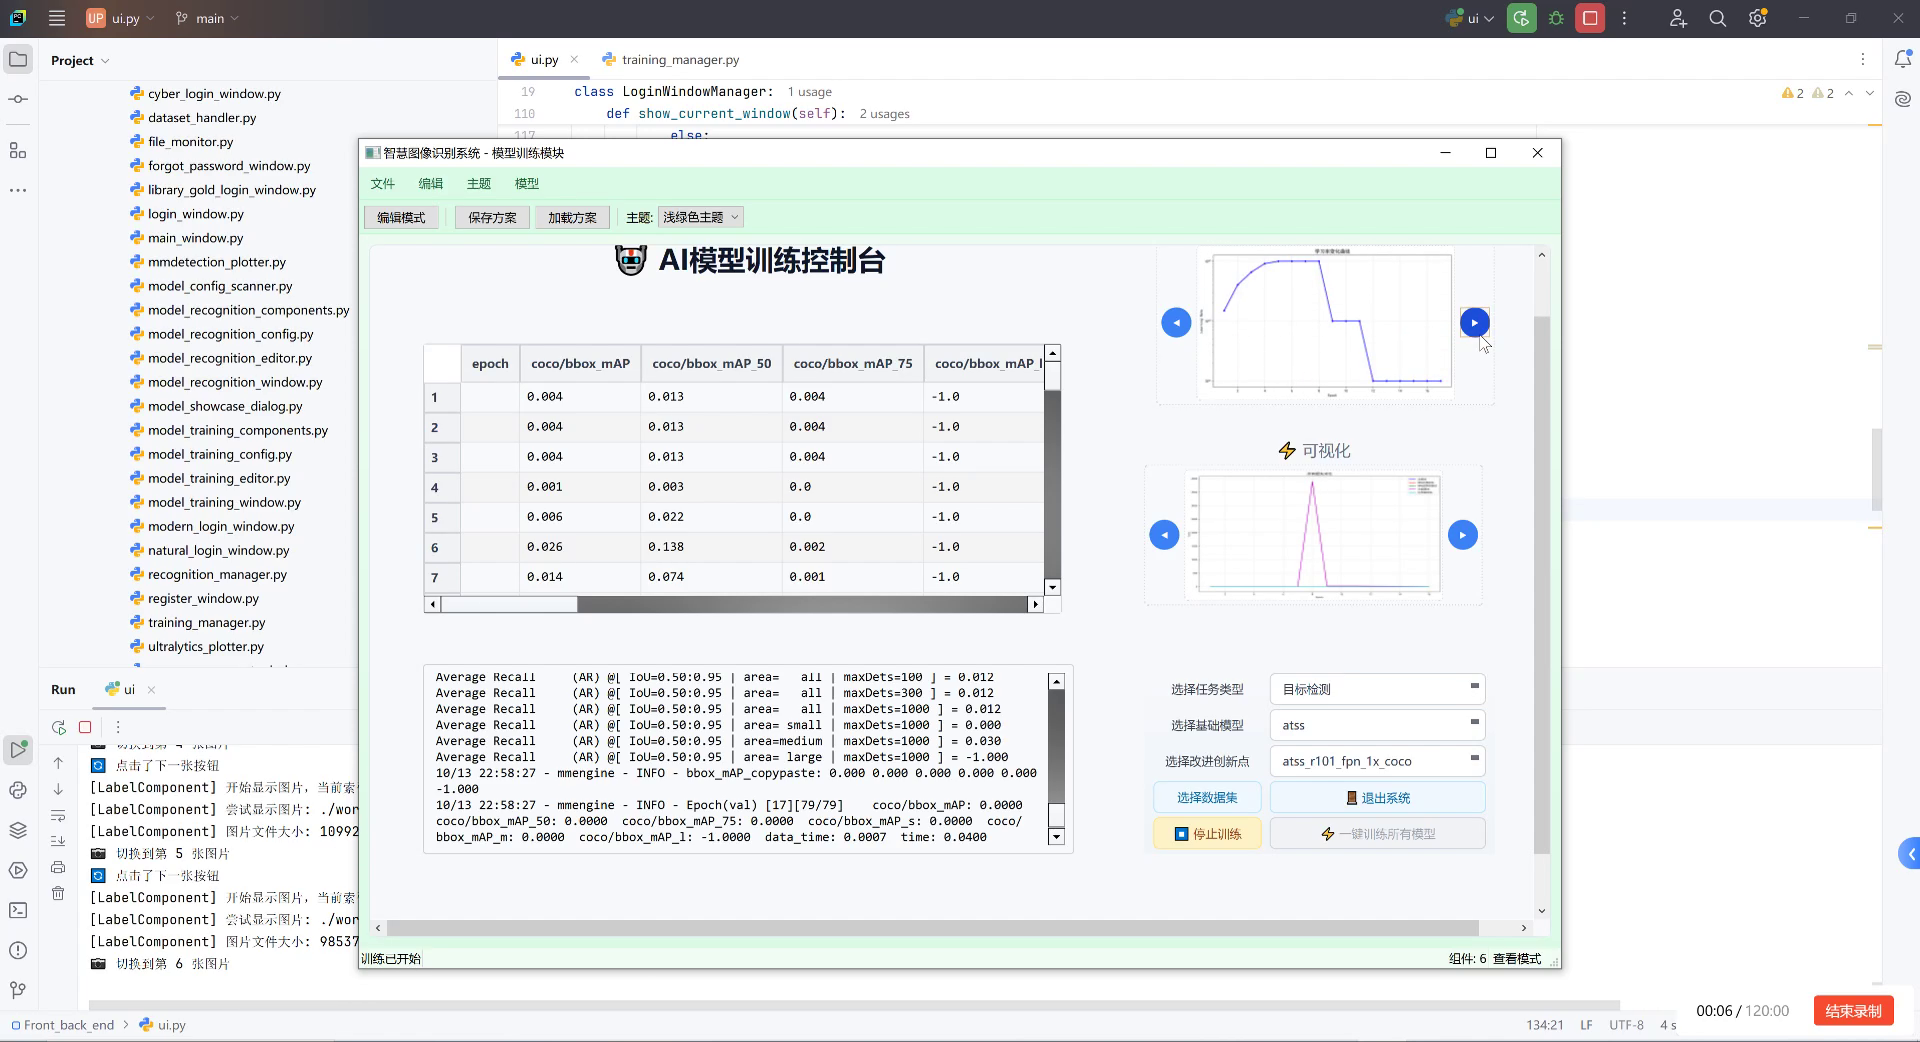1920x1042 pixels.
Task: Open the Notifications bell icon
Action: (x=1902, y=60)
